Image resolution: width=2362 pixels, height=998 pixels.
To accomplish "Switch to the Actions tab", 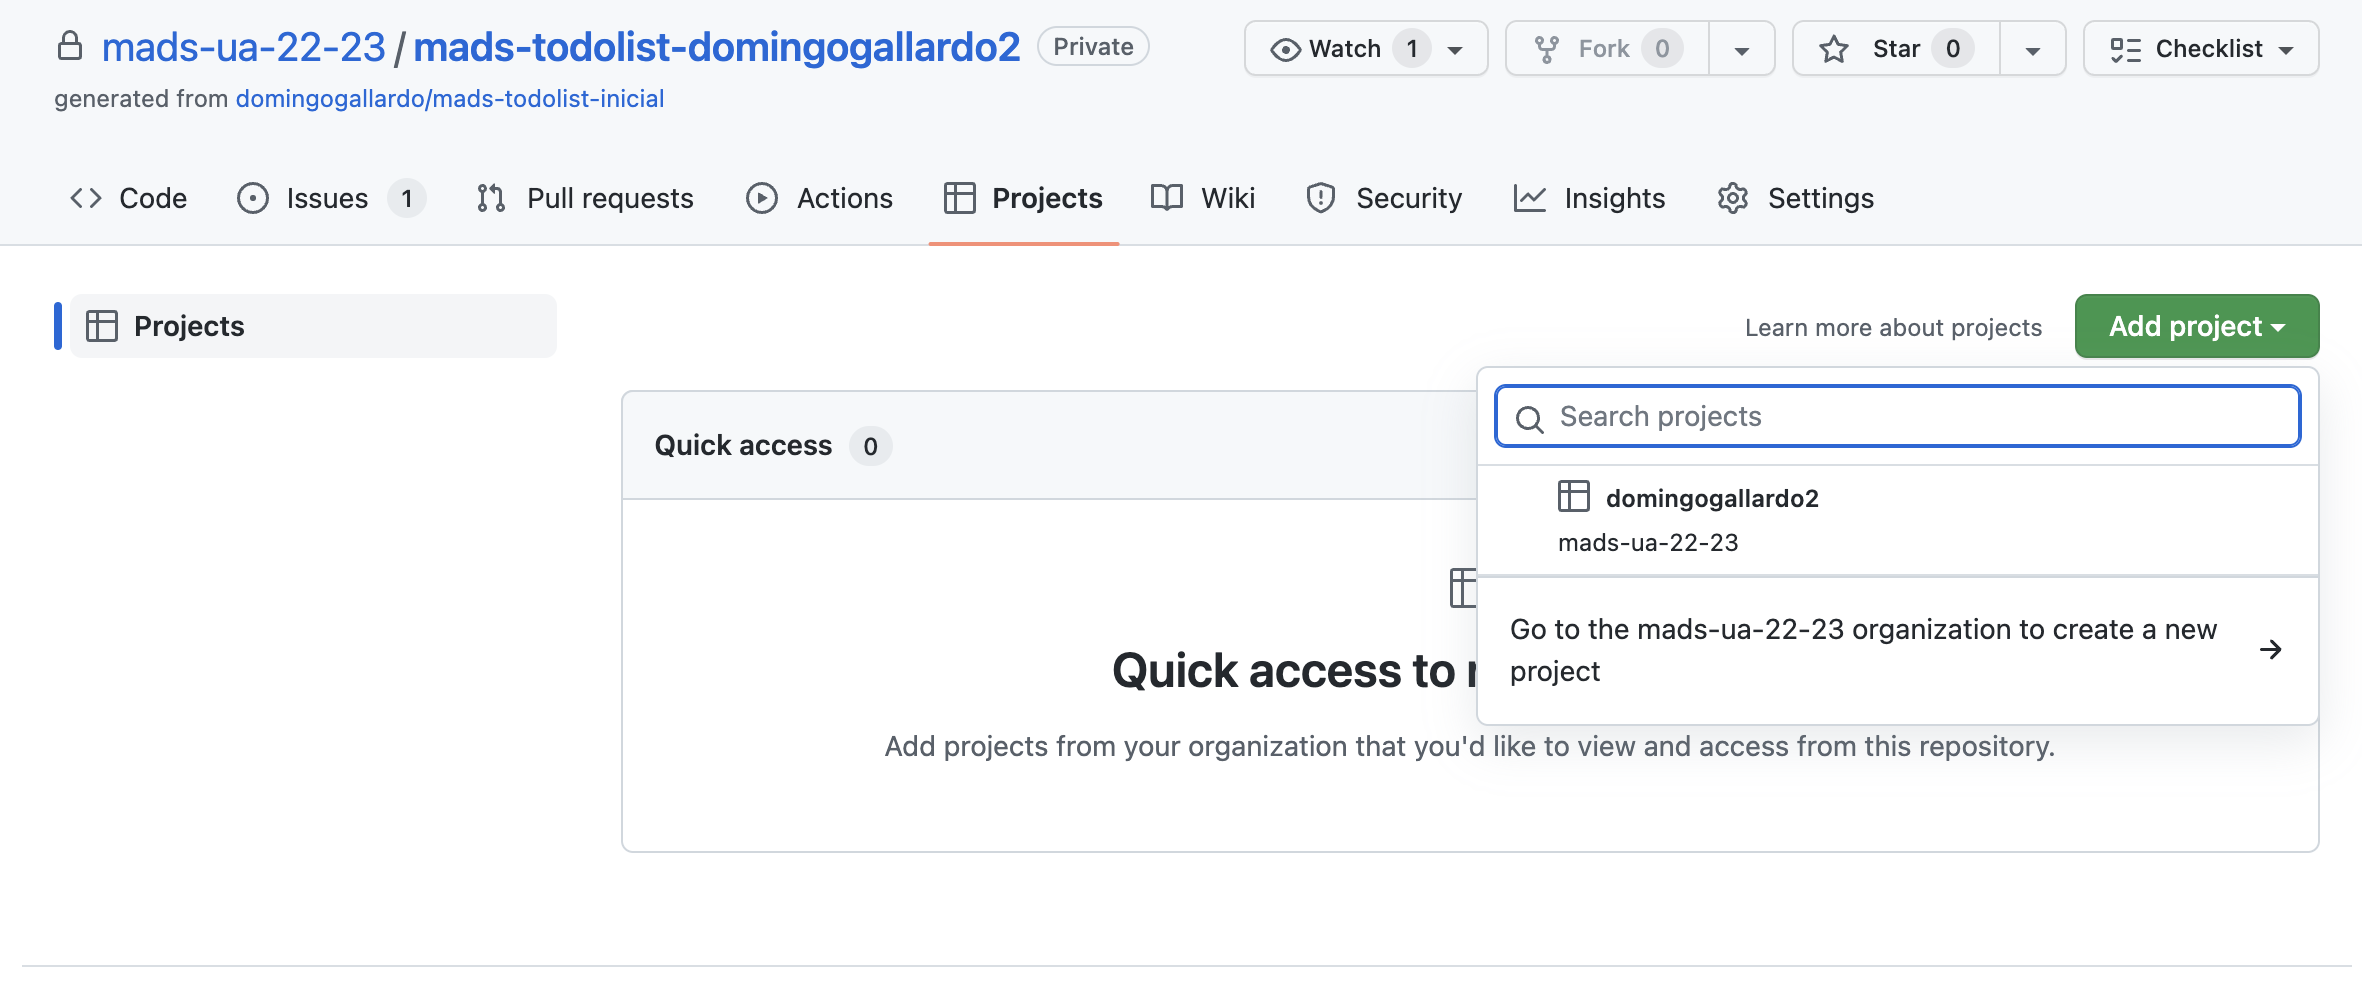I will [819, 198].
